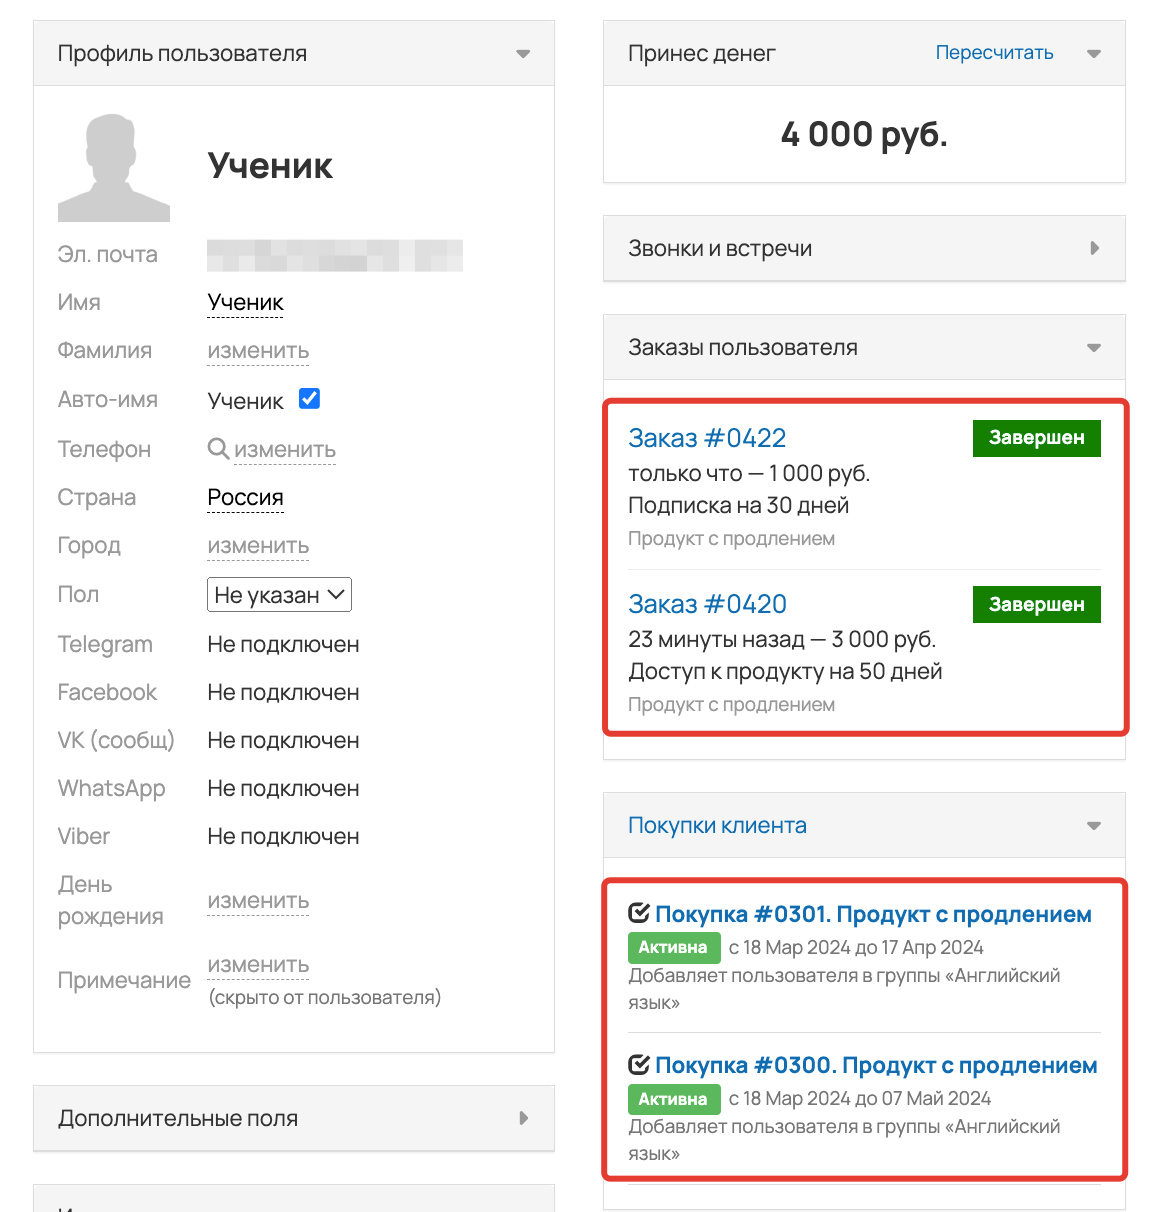Click the Facebook Не подключен status
1166x1212 pixels.
click(x=283, y=693)
